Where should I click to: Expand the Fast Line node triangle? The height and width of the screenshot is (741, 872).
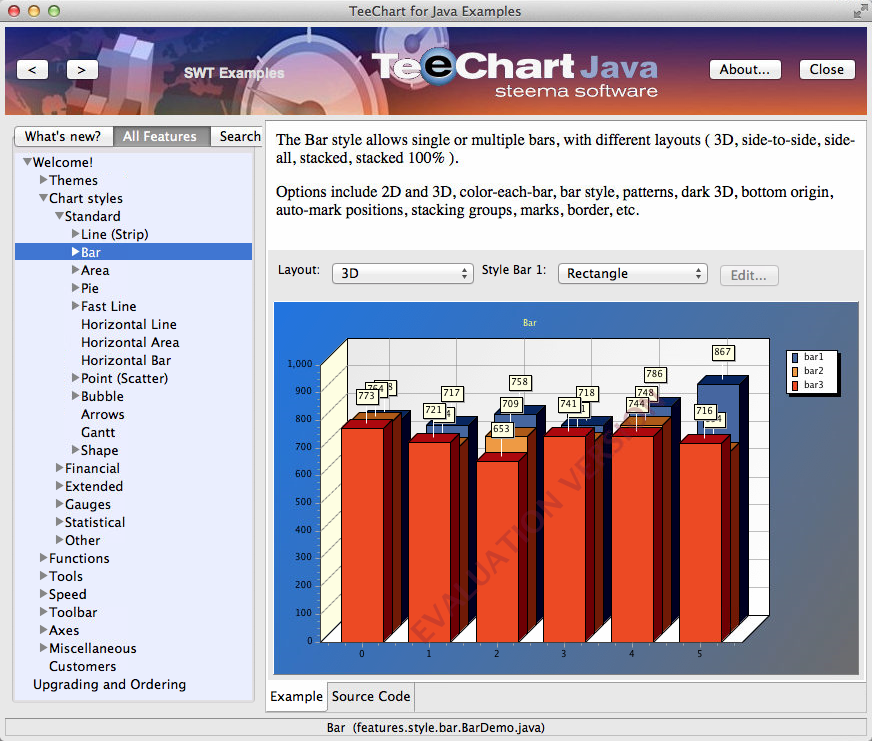[x=75, y=306]
